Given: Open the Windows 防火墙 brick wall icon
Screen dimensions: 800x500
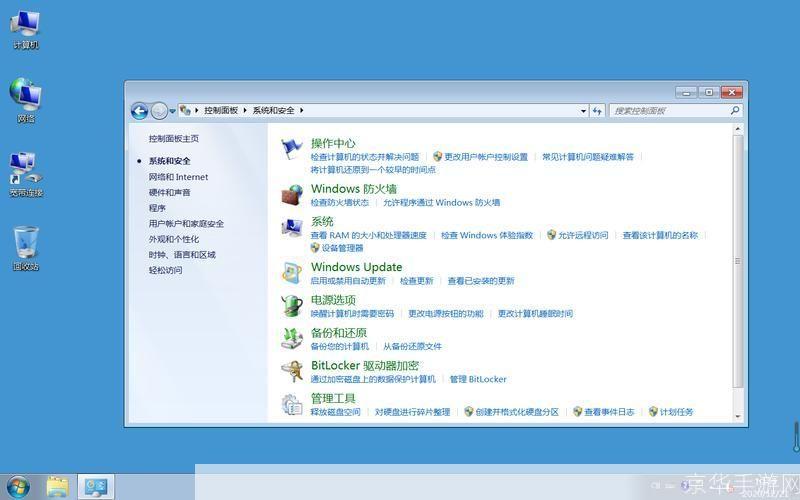Looking at the screenshot, I should (292, 195).
